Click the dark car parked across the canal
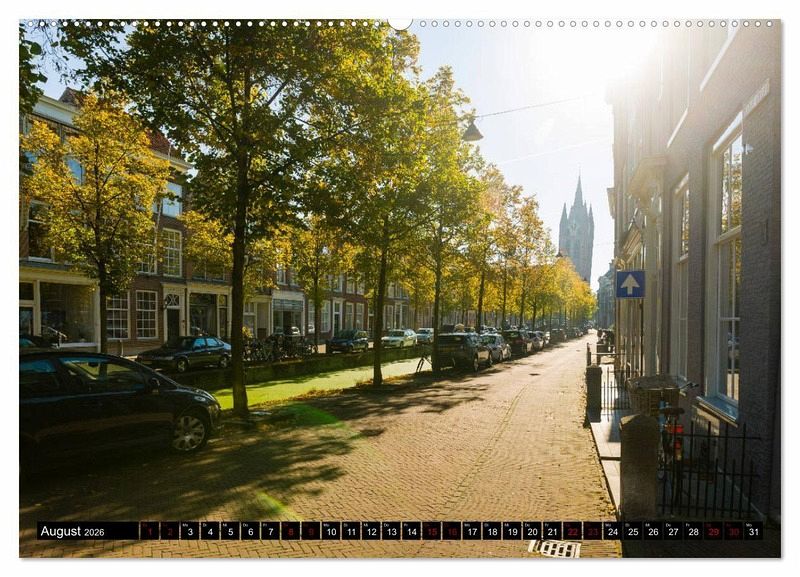 [x=185, y=353]
